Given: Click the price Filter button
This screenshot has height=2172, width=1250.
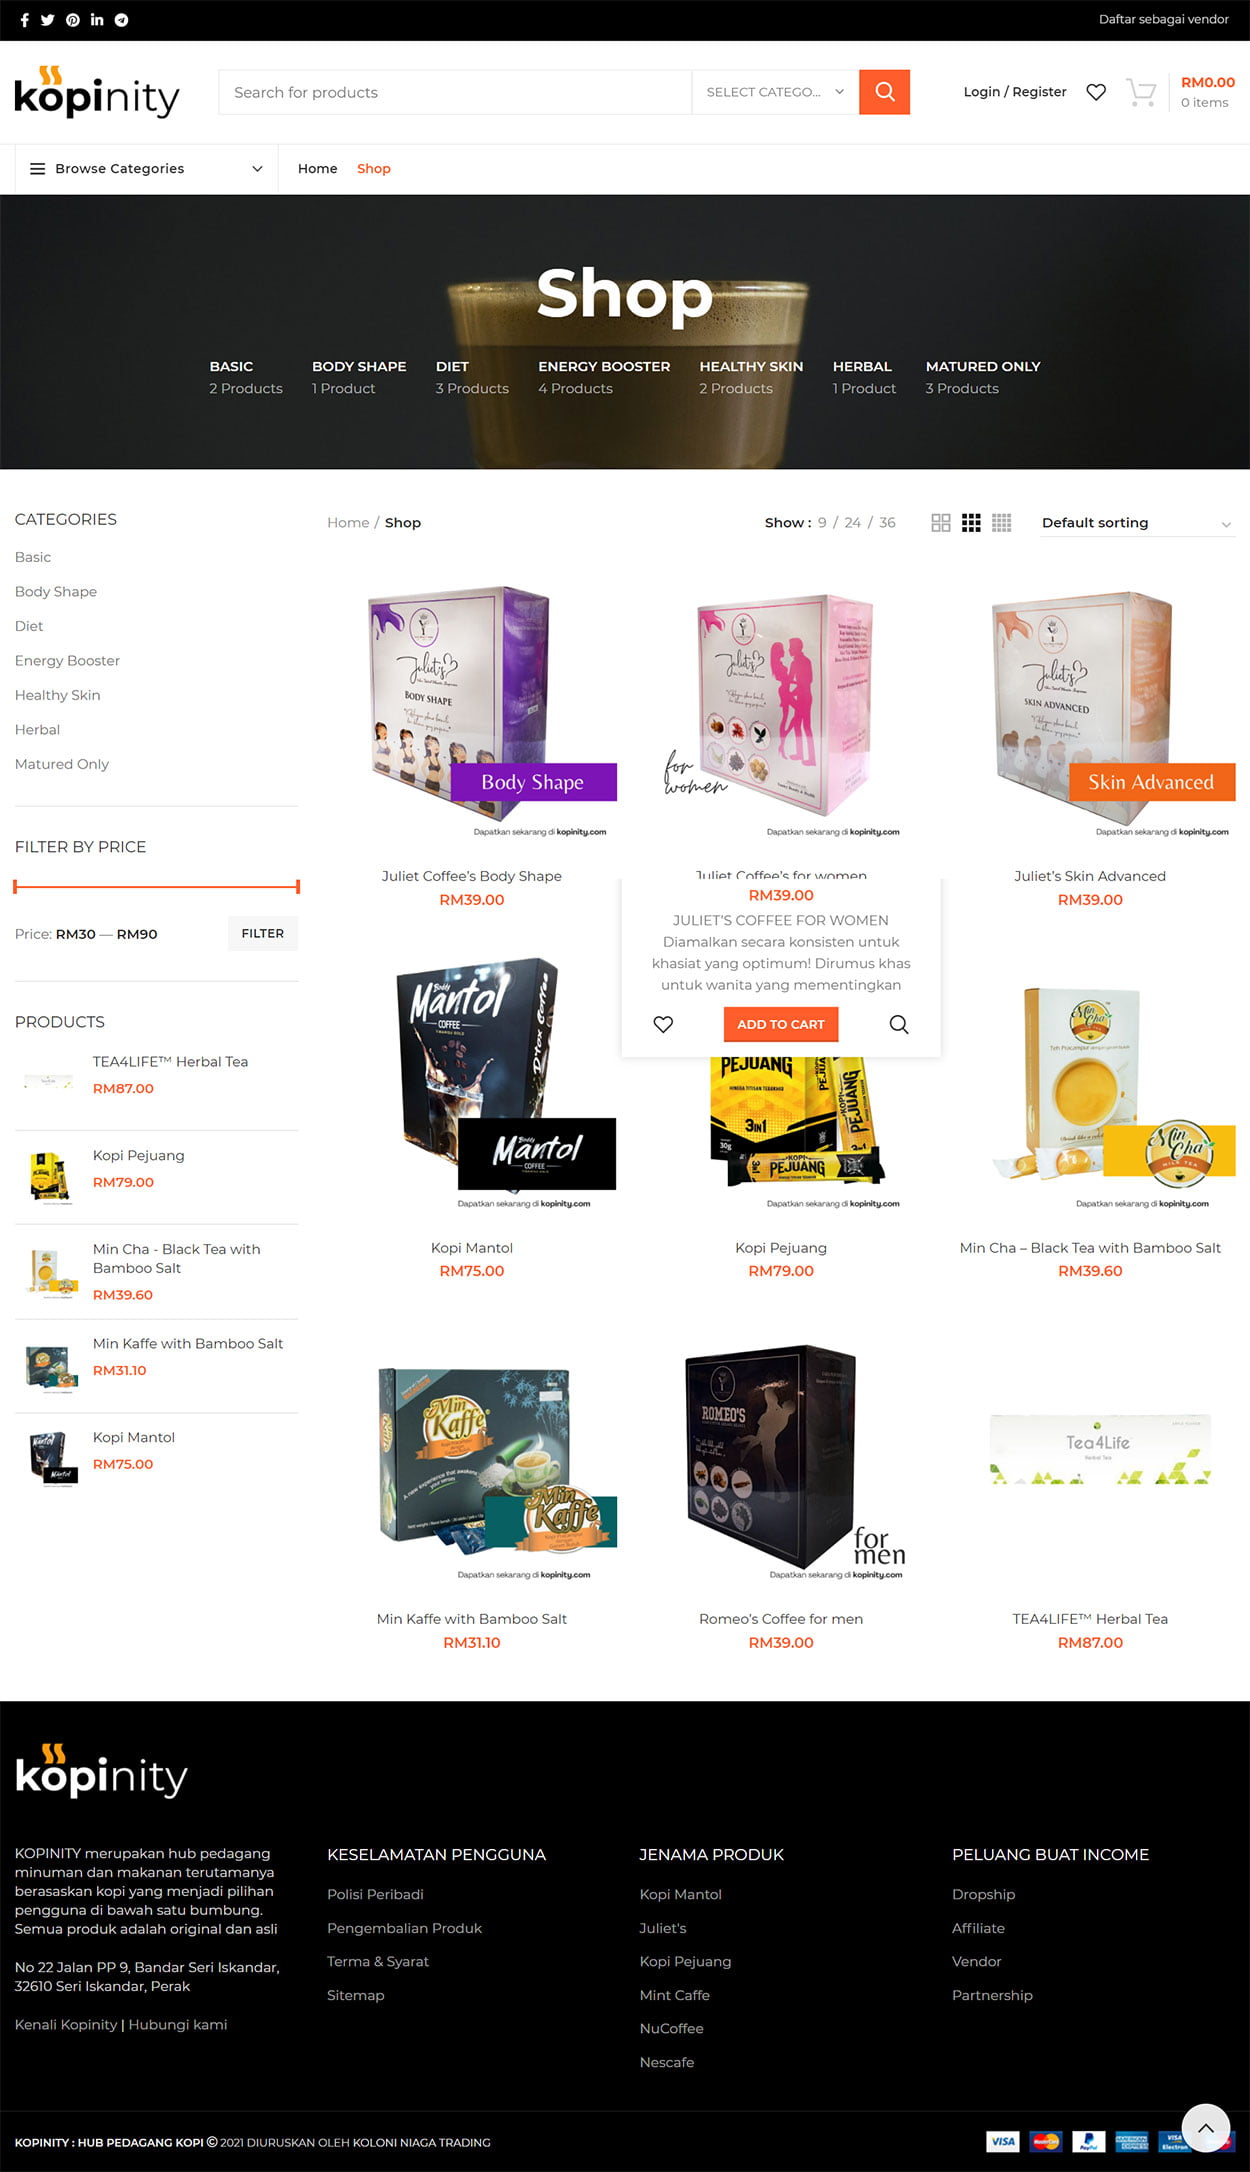Looking at the screenshot, I should (x=263, y=933).
